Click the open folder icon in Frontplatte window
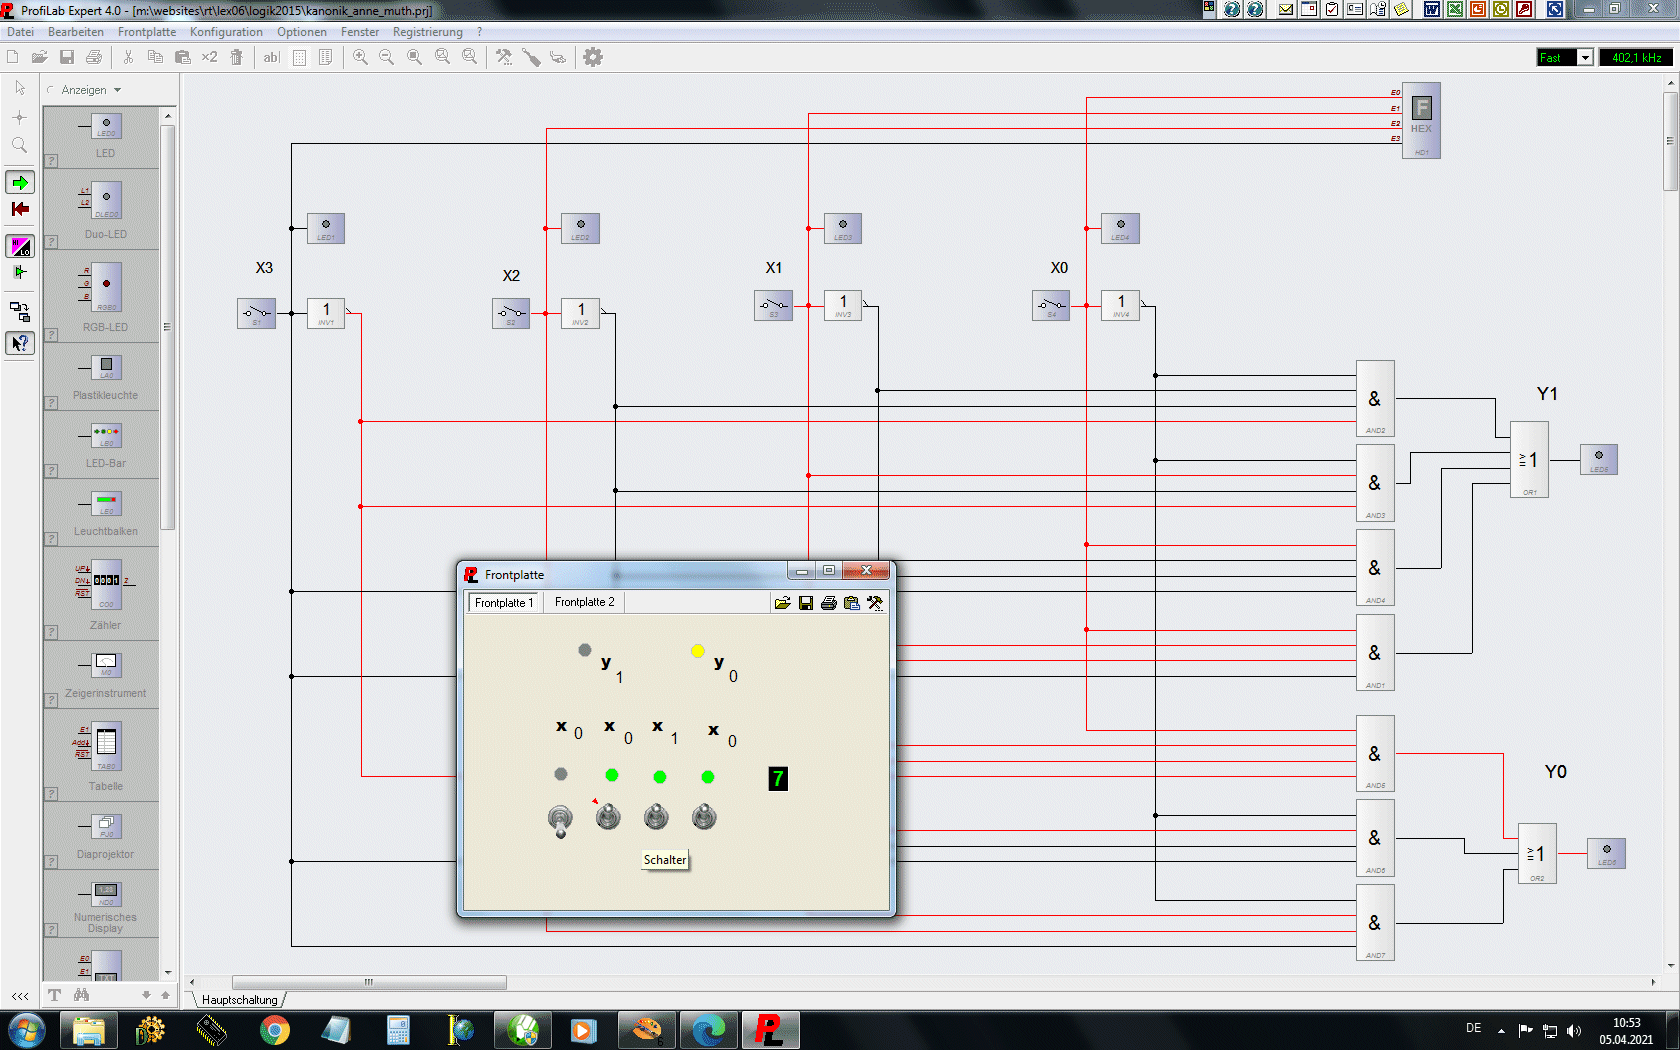Viewport: 1680px width, 1050px height. pos(782,603)
